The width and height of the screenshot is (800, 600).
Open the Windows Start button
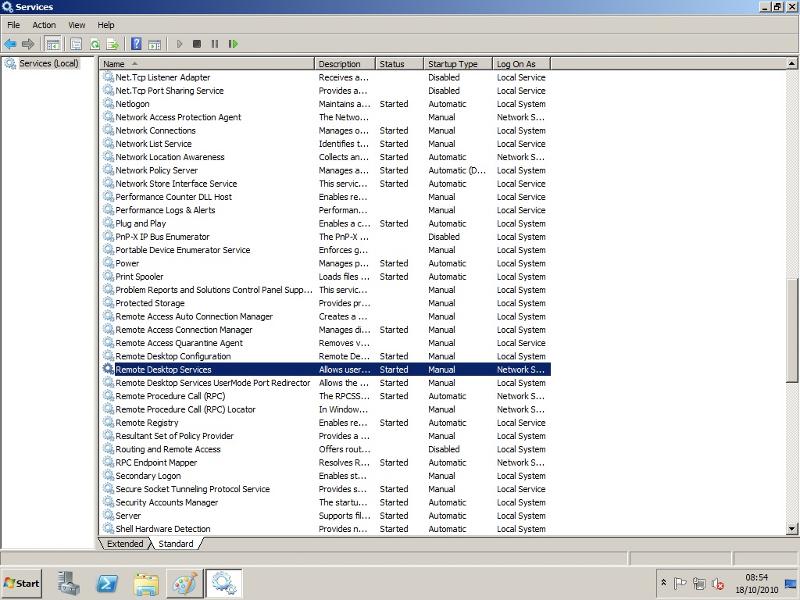[21, 583]
